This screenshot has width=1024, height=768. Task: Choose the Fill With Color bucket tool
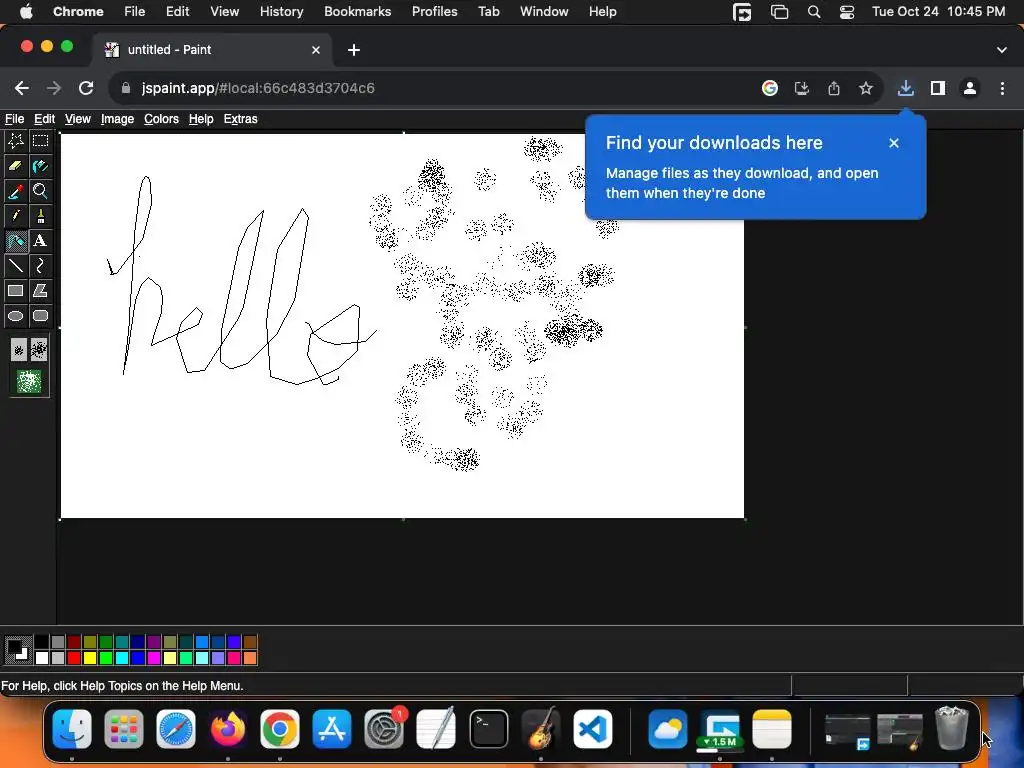tap(40, 166)
